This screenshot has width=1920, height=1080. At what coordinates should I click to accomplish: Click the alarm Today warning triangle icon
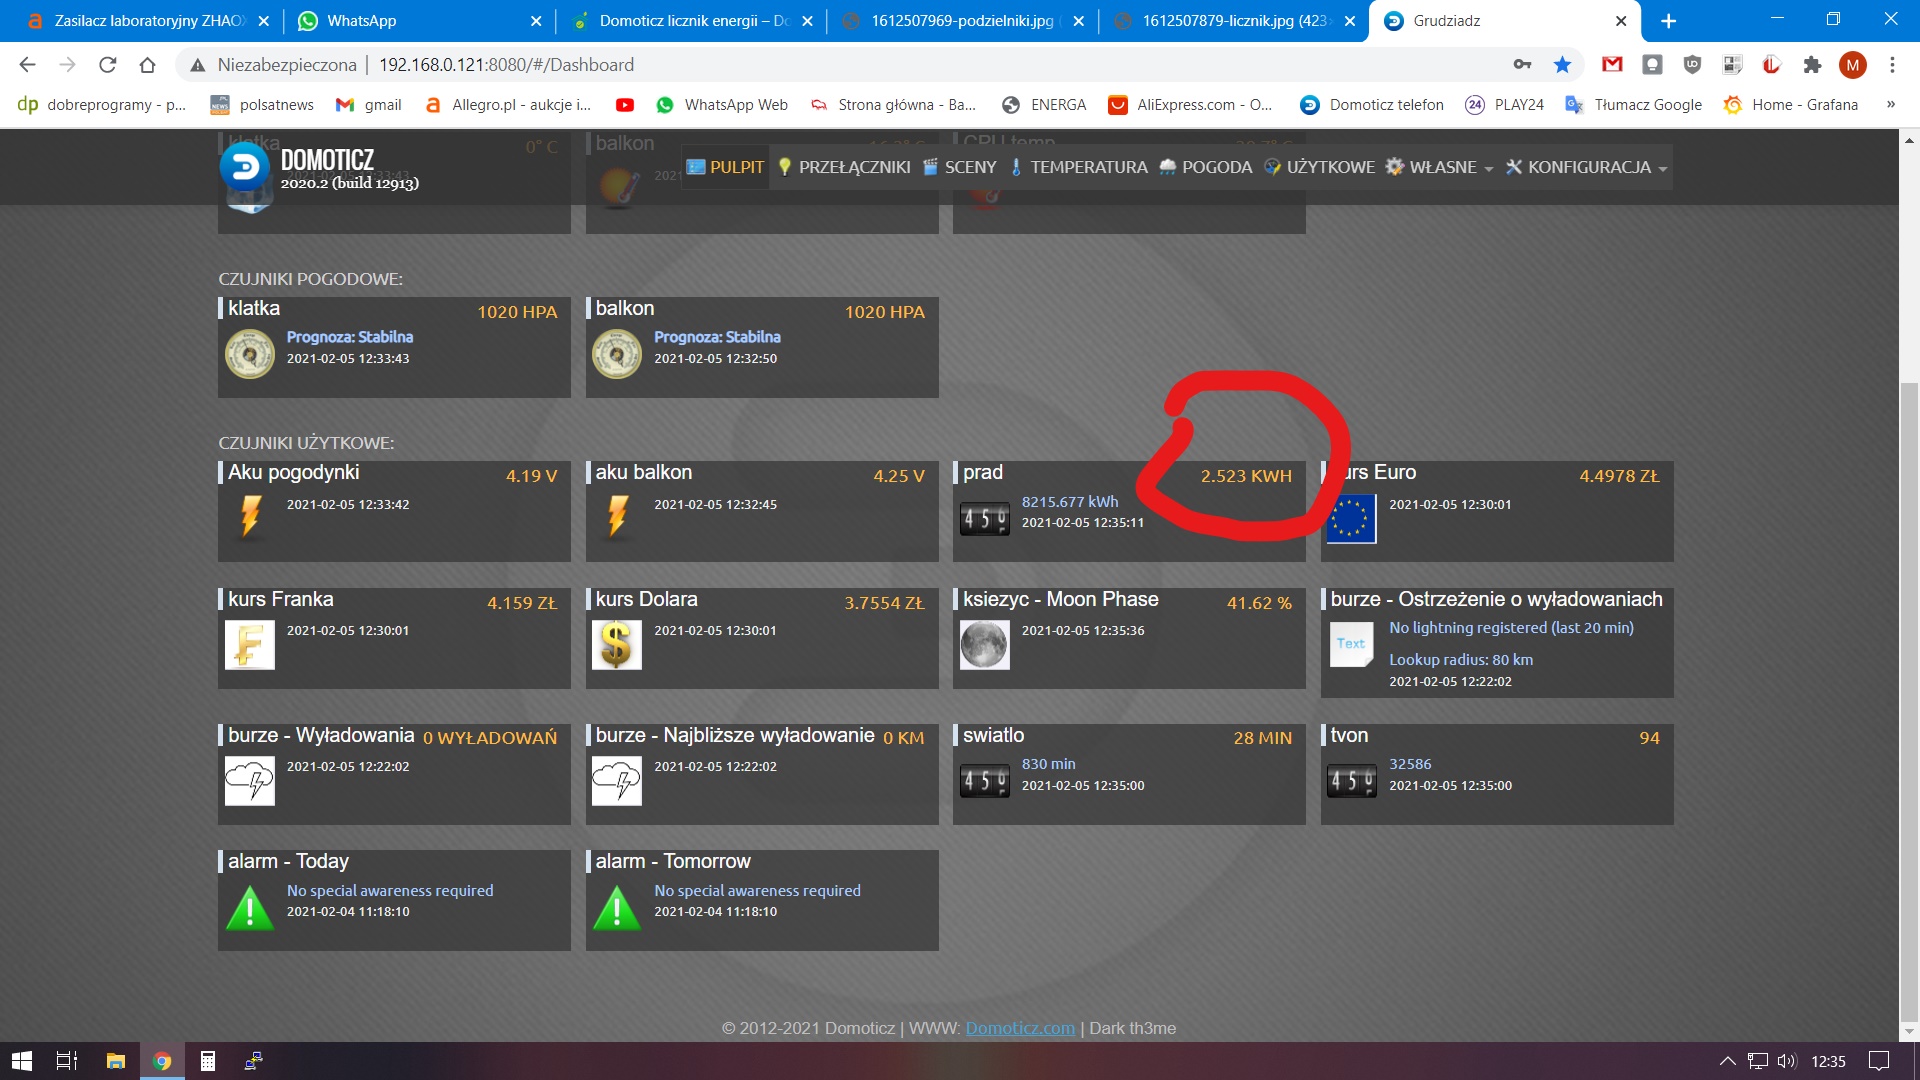(x=250, y=908)
